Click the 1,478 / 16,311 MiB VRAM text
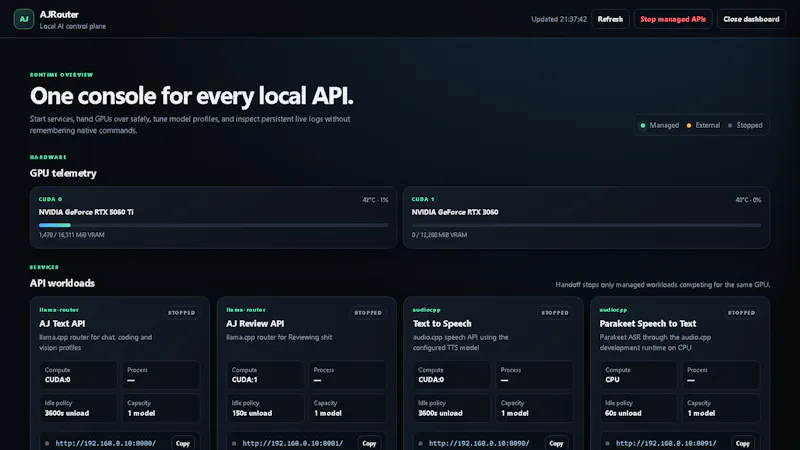Screen dimensions: 800x450 click(x=71, y=235)
